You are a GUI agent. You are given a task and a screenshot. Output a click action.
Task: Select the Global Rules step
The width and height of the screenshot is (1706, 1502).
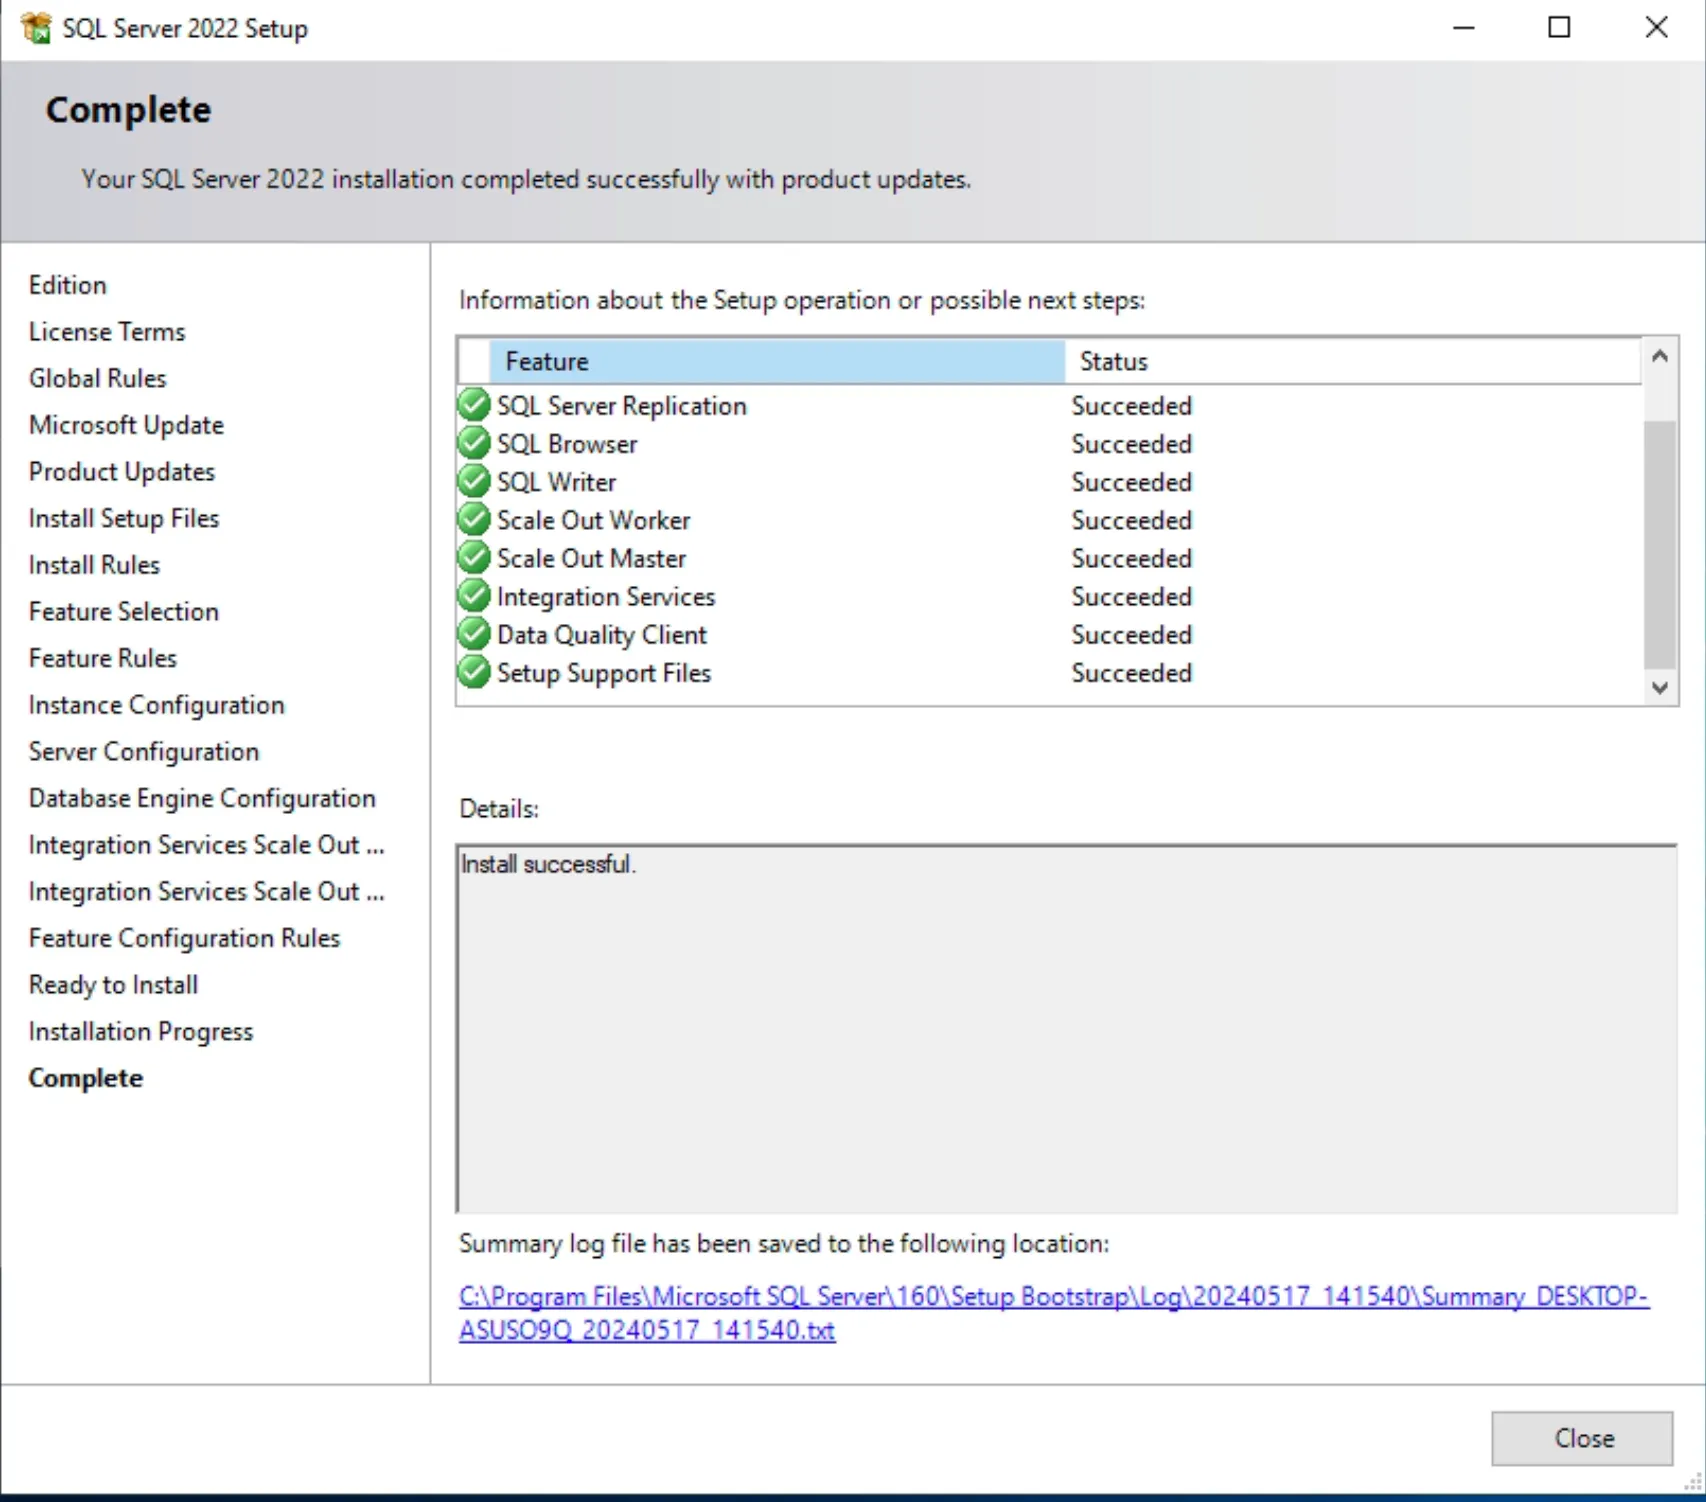click(97, 378)
